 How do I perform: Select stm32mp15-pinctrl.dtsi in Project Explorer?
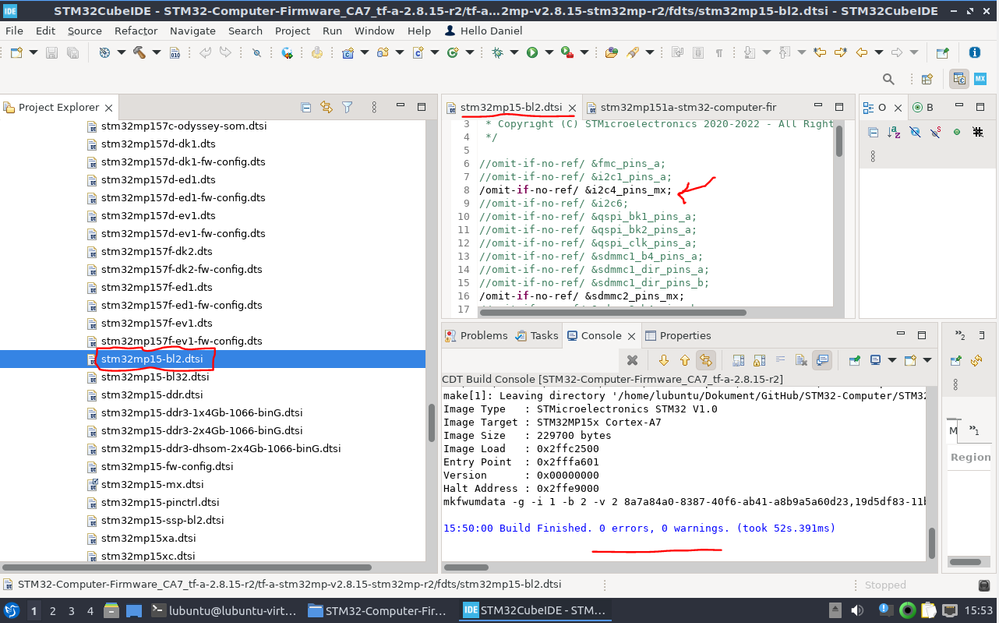[x=160, y=502]
